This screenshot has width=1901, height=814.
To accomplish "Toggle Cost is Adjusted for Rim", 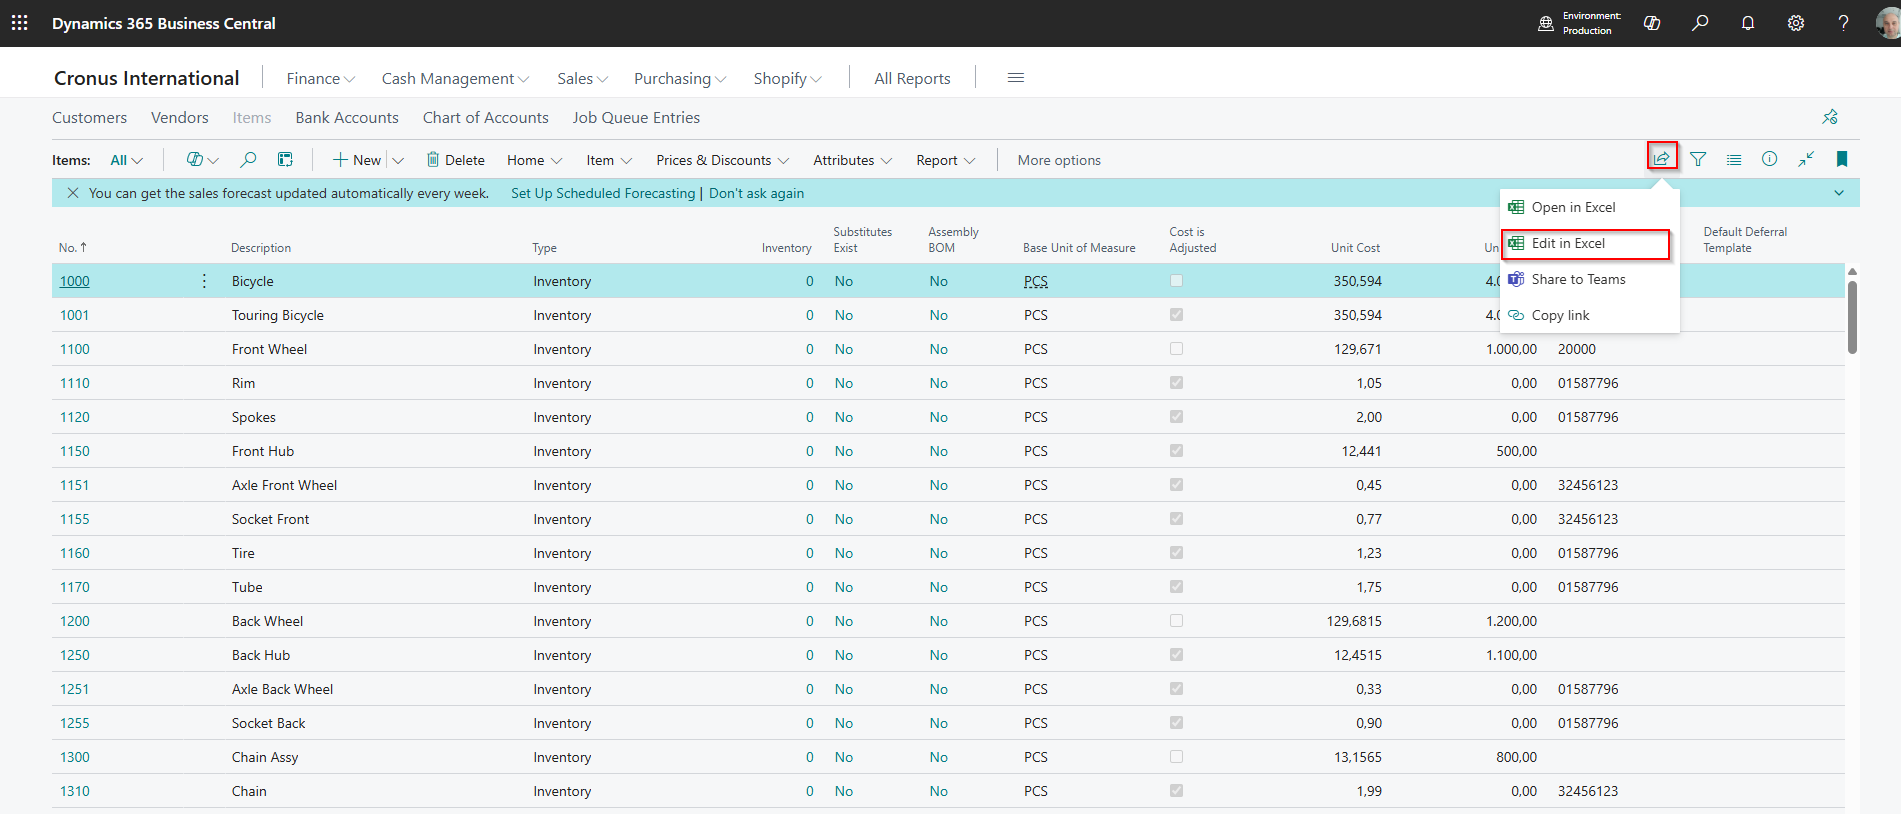I will pos(1176,383).
